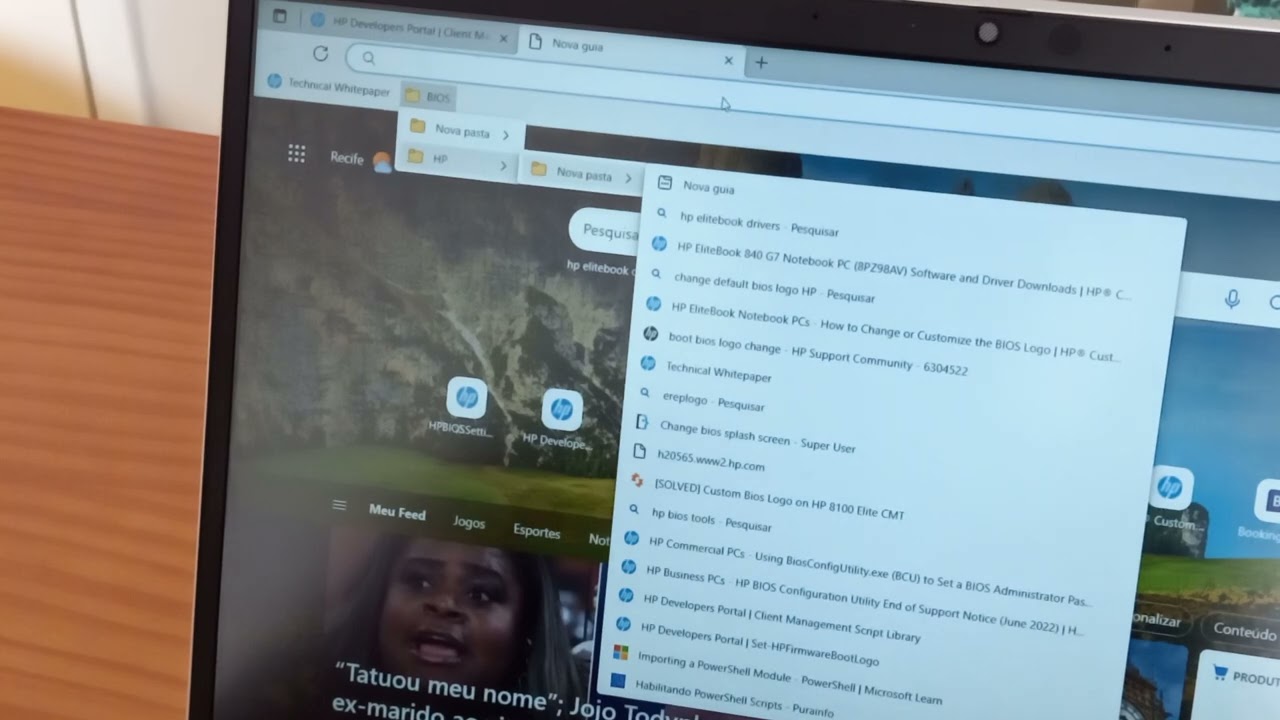The width and height of the screenshot is (1280, 720).
Task: Open Technical Whitepaper in the favorites bar
Action: [329, 86]
